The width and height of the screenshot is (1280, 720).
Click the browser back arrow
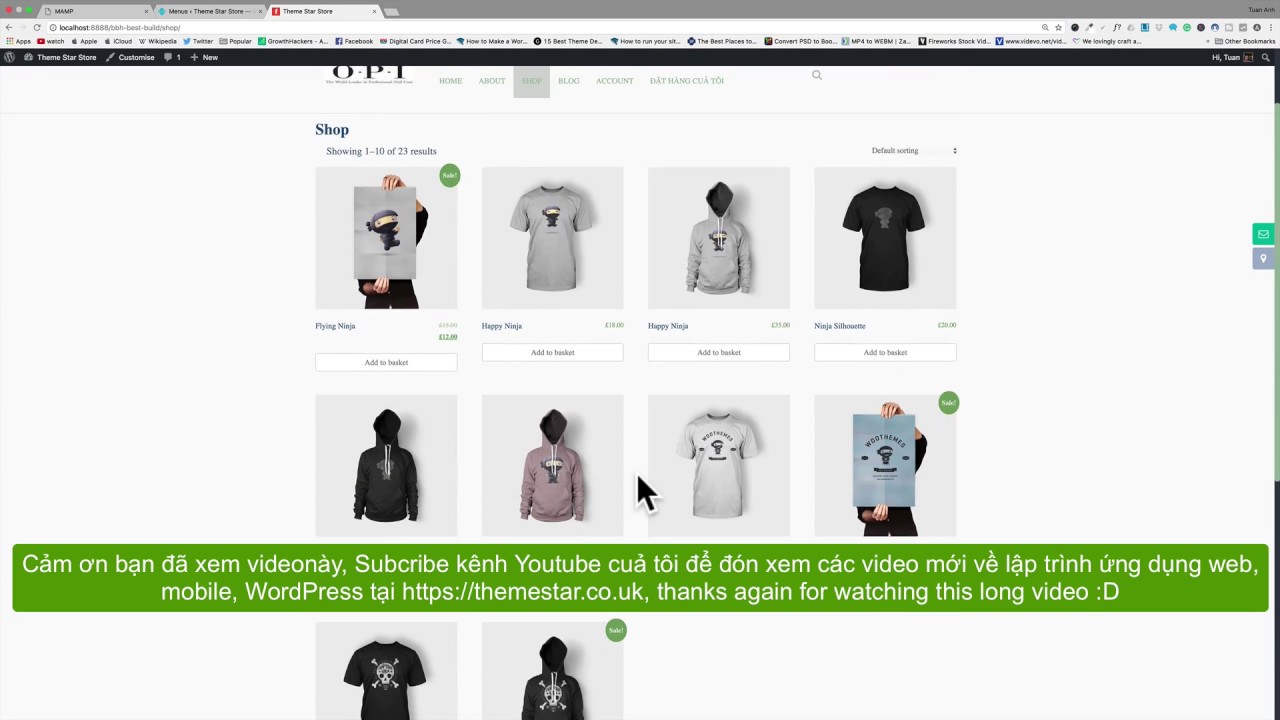(x=9, y=27)
